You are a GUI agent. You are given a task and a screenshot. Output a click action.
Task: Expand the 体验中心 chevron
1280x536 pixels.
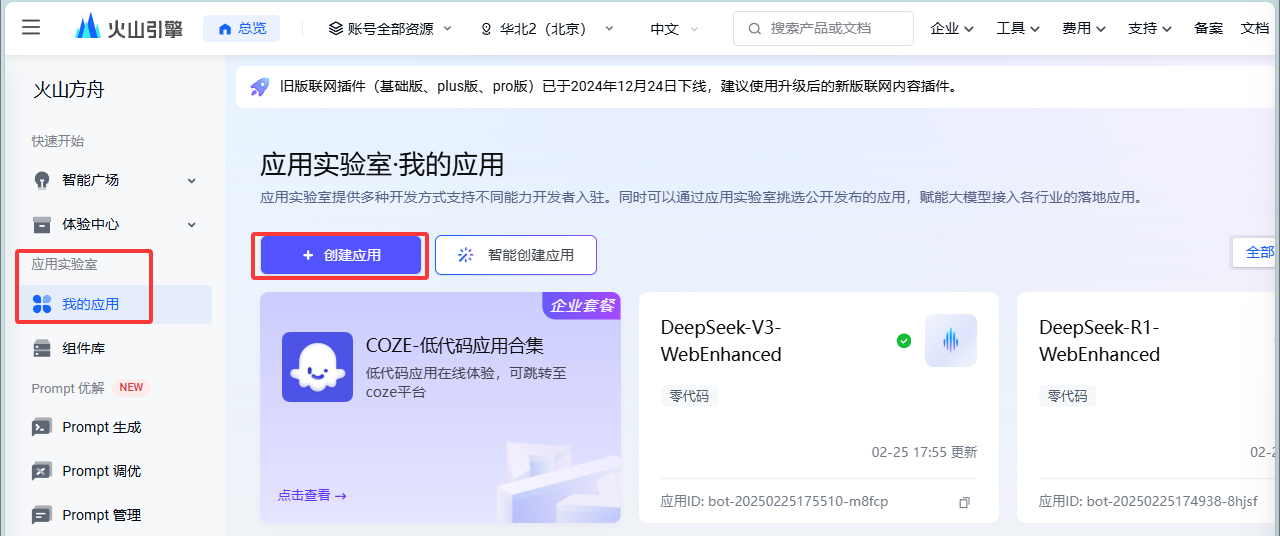pyautogui.click(x=192, y=224)
